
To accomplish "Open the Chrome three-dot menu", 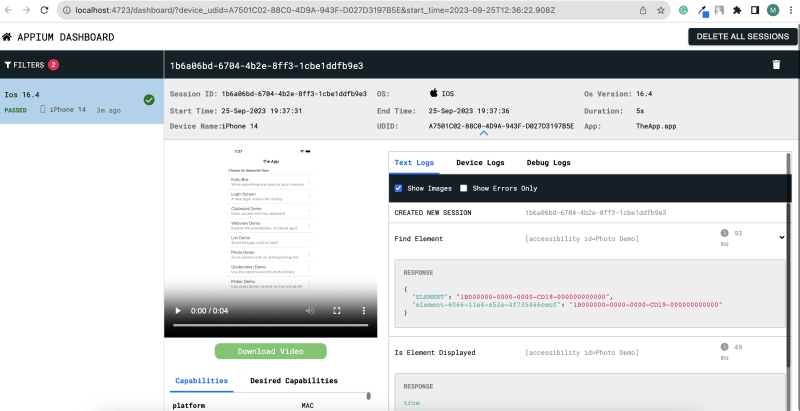I will [790, 10].
